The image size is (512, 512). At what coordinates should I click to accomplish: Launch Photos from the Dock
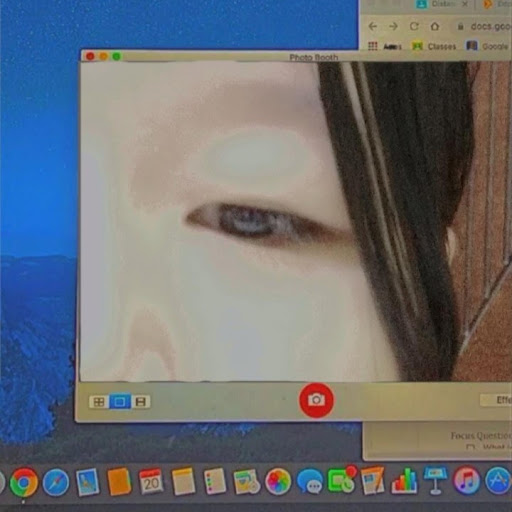[x=278, y=481]
